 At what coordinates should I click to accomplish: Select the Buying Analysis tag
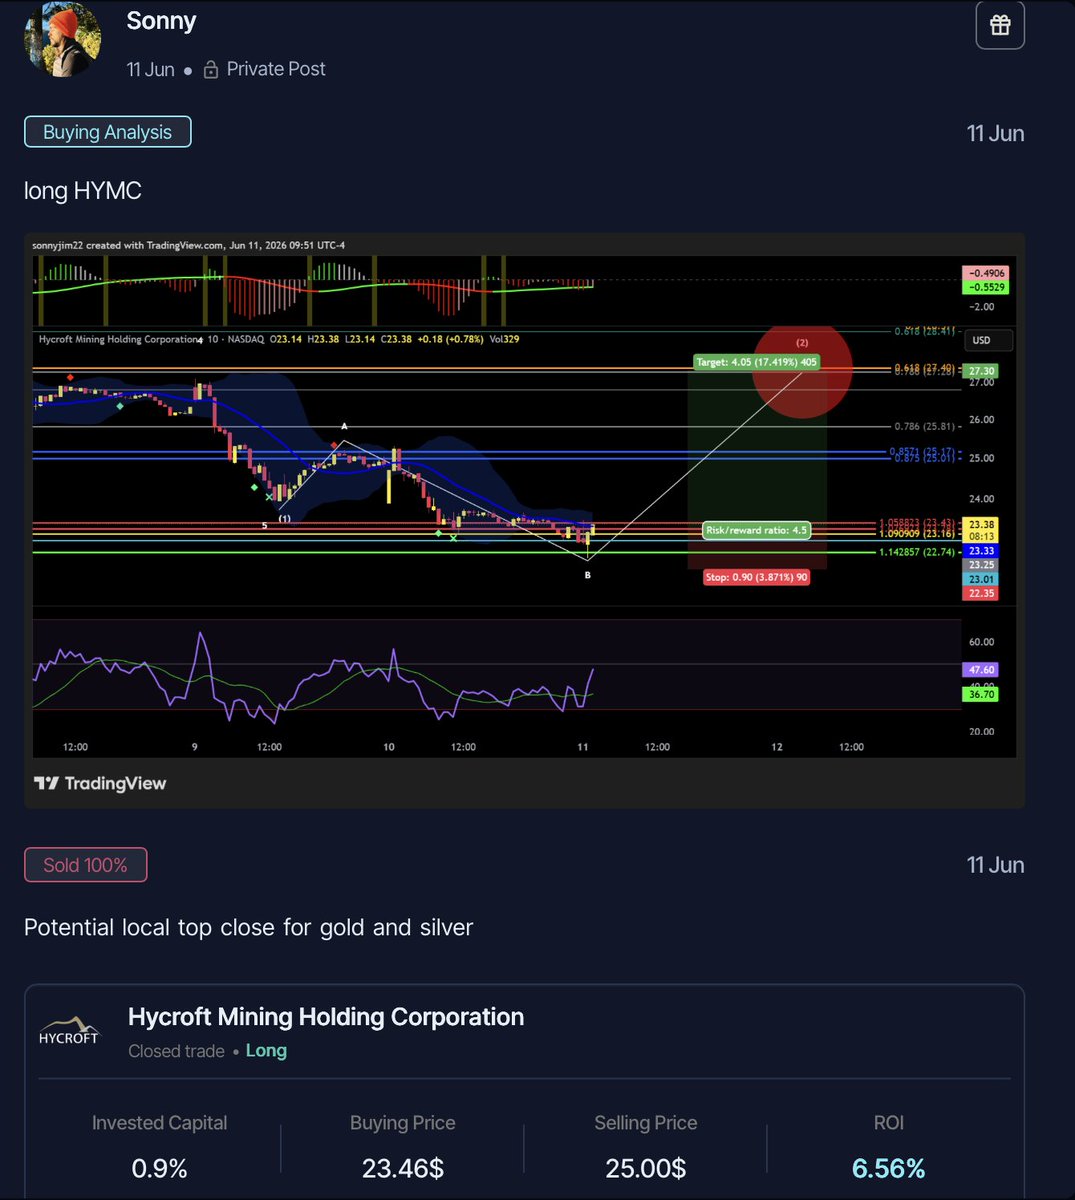click(107, 132)
